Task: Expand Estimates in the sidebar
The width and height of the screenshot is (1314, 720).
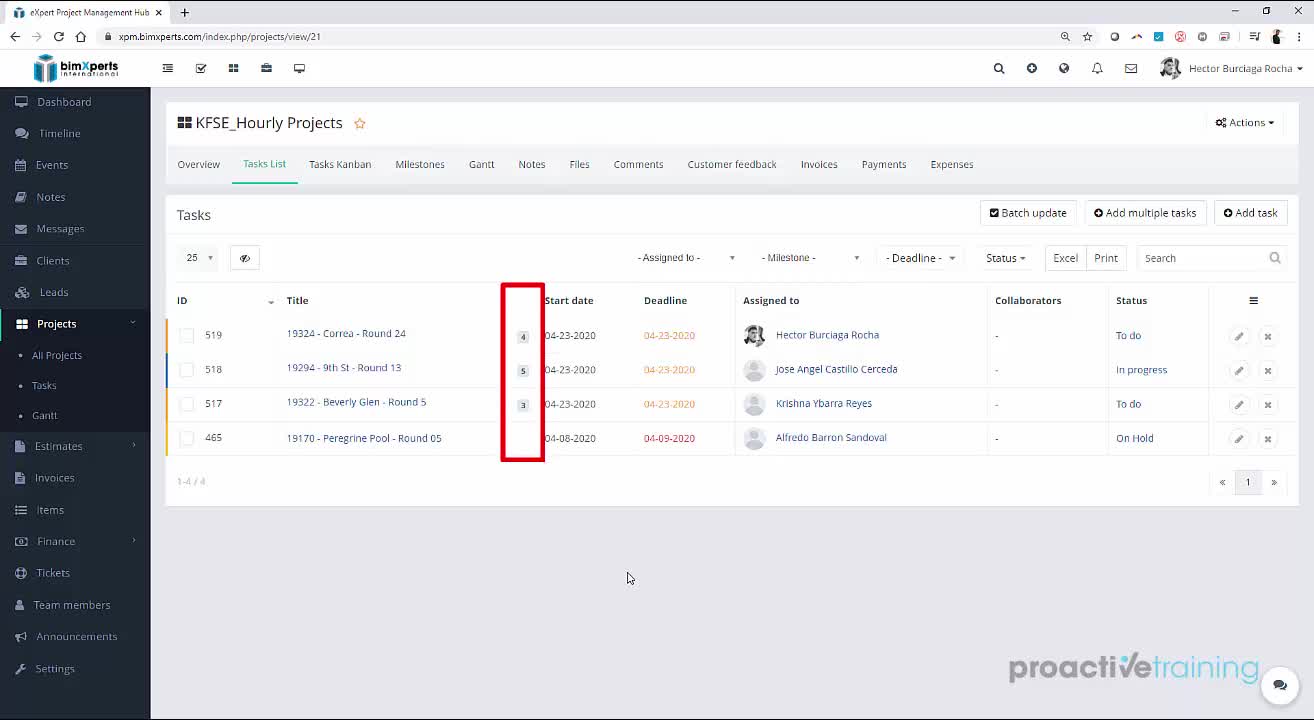Action: coord(75,446)
